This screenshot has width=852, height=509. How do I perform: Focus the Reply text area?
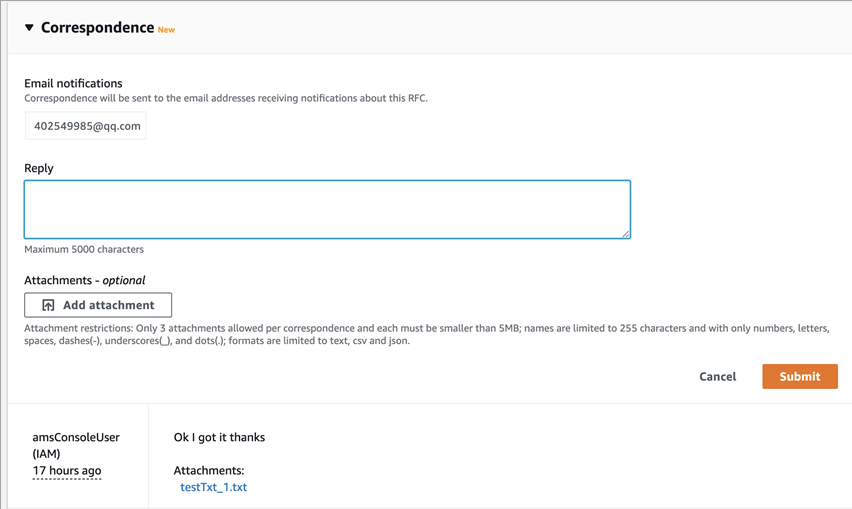[327, 209]
